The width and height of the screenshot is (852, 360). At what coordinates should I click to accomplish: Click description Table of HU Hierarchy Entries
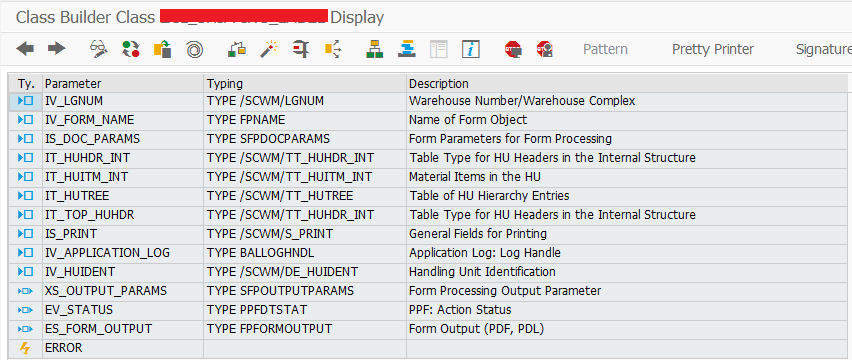489,195
